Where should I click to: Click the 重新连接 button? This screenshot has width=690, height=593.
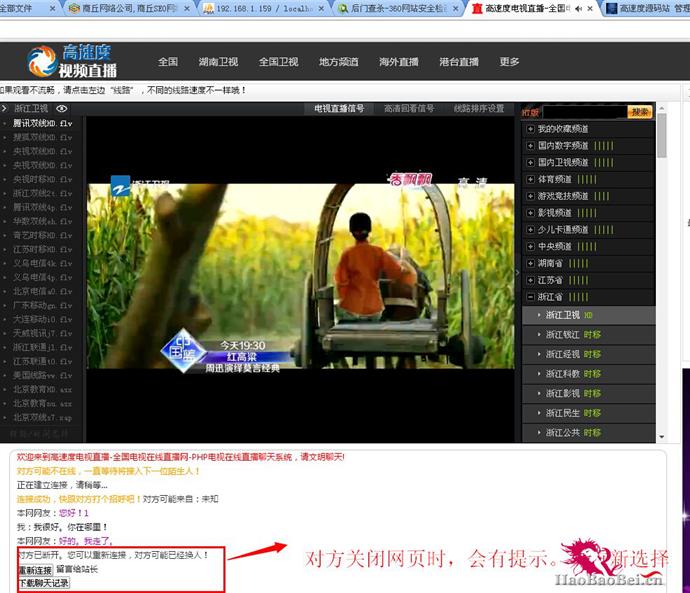click(36, 570)
